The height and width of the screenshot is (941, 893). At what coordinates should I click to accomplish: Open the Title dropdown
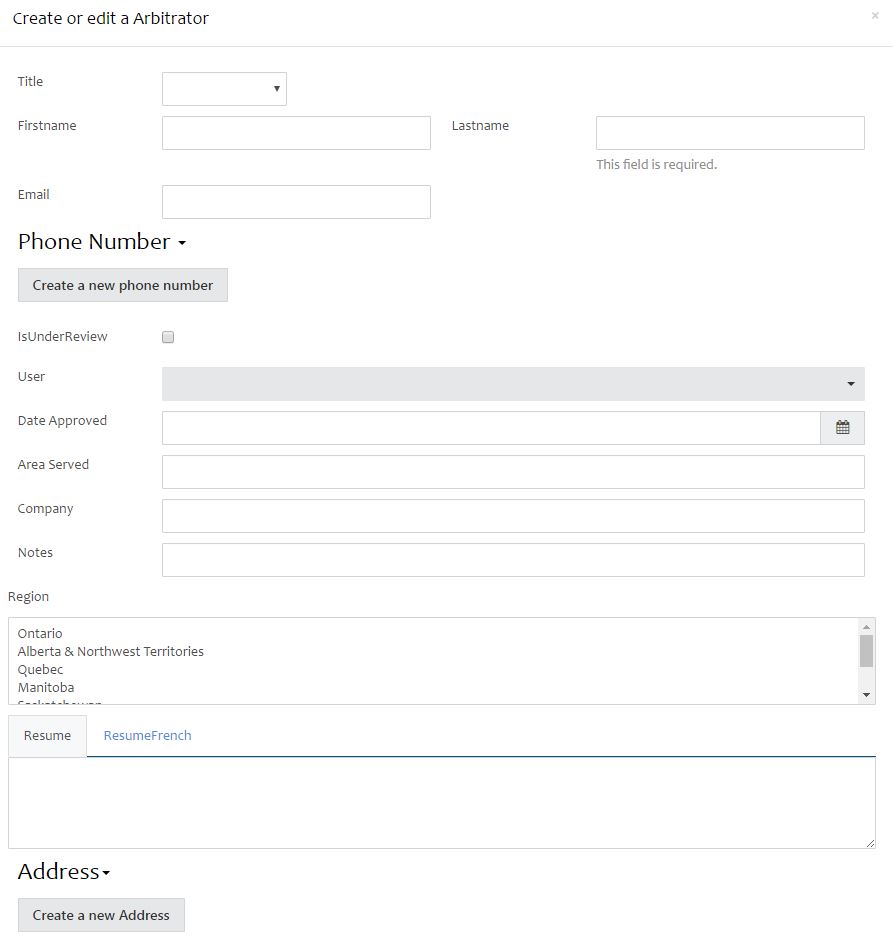click(x=224, y=89)
